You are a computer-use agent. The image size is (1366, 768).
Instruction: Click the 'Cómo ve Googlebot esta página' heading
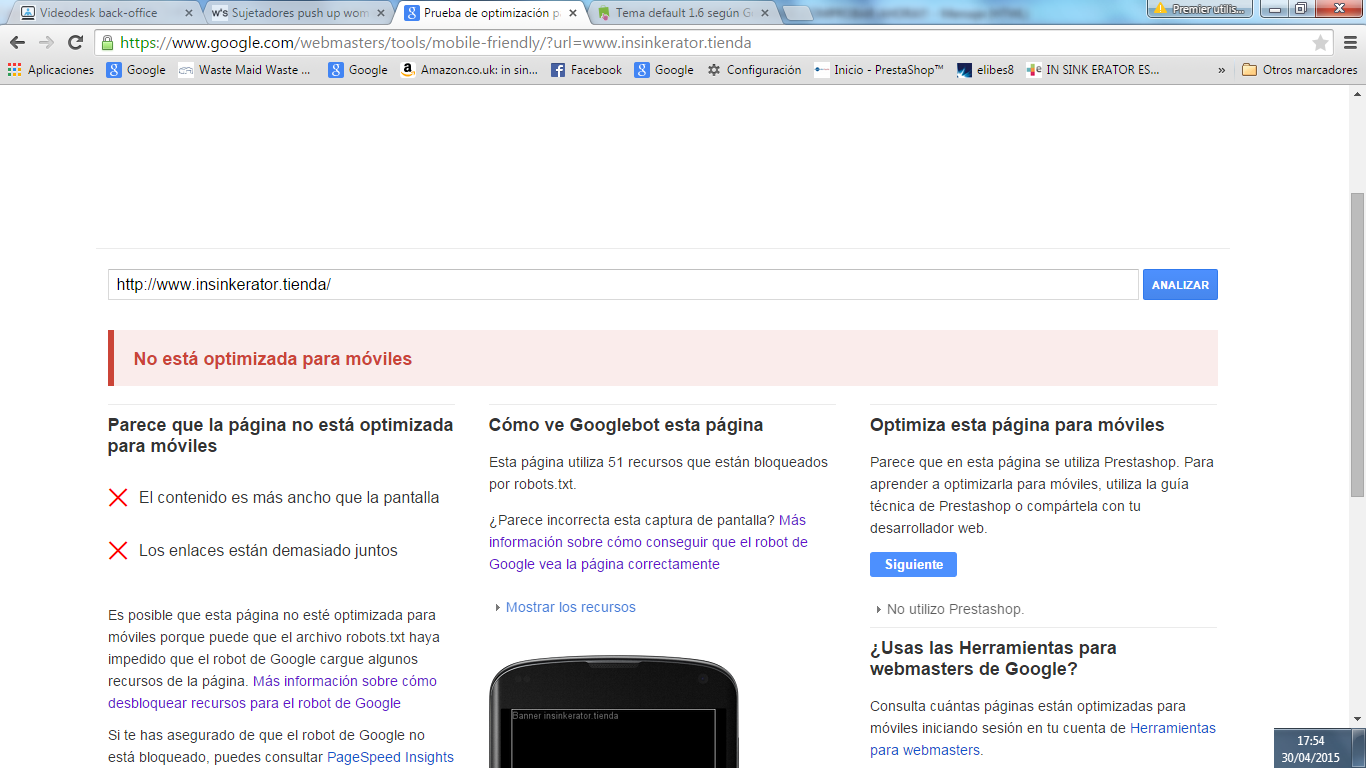(626, 425)
